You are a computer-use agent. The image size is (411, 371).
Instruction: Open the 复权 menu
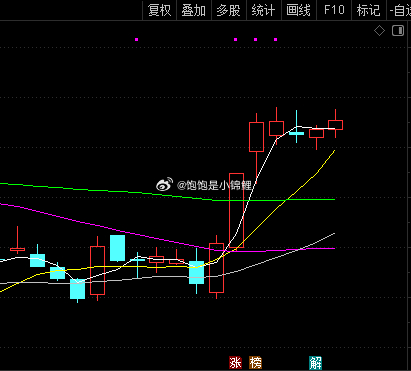coord(159,10)
